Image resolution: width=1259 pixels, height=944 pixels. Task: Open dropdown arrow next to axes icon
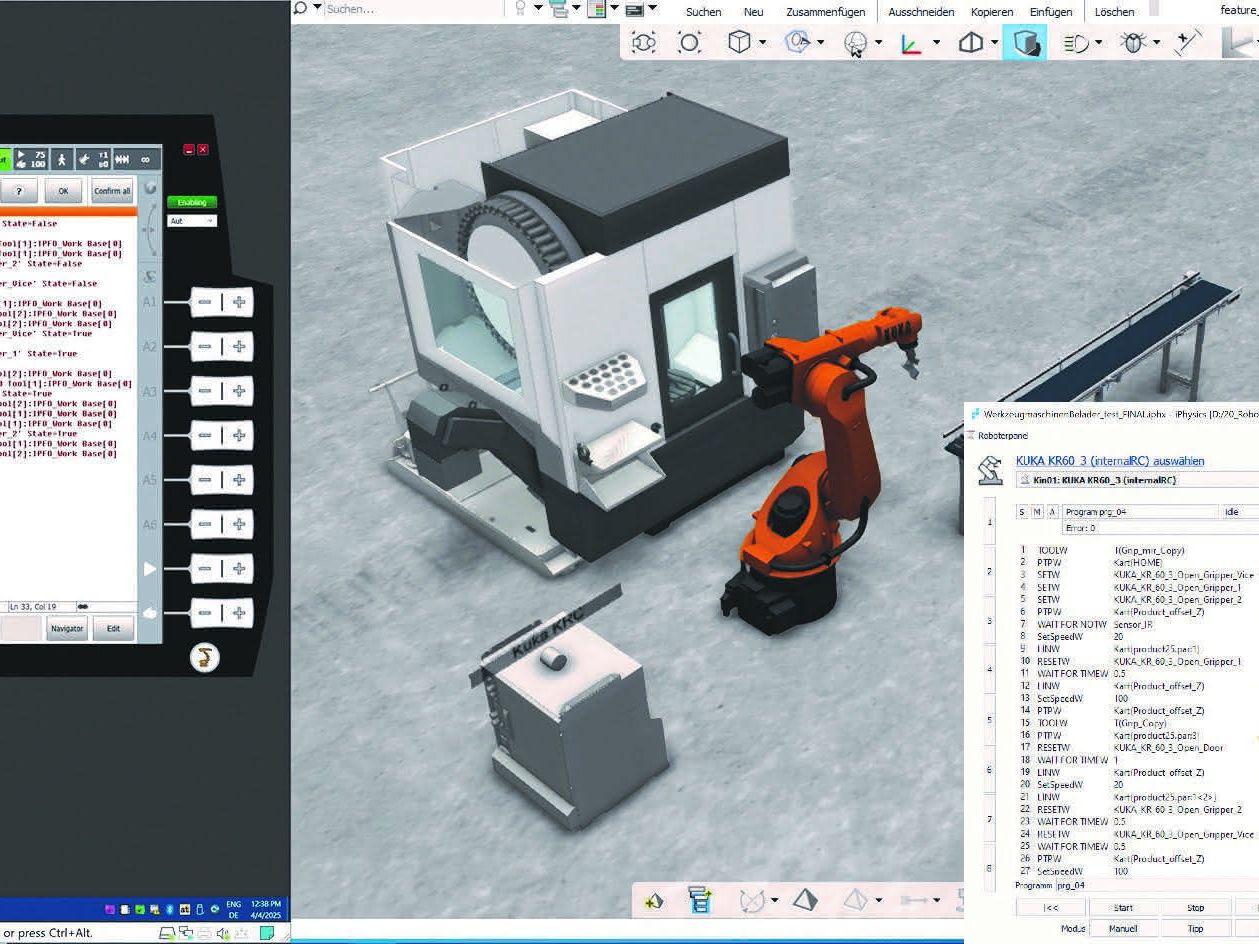point(936,43)
